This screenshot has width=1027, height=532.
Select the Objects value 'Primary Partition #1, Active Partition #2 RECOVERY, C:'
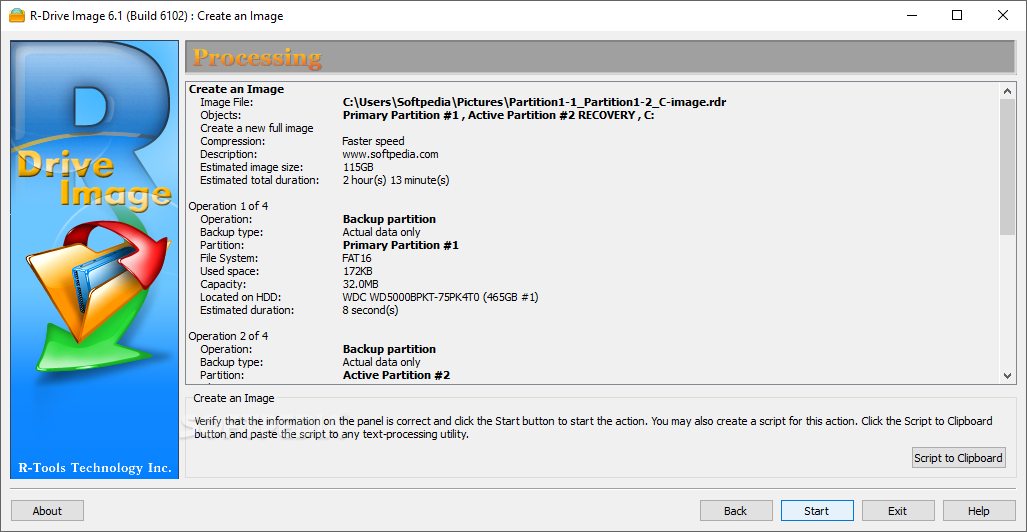click(x=498, y=115)
